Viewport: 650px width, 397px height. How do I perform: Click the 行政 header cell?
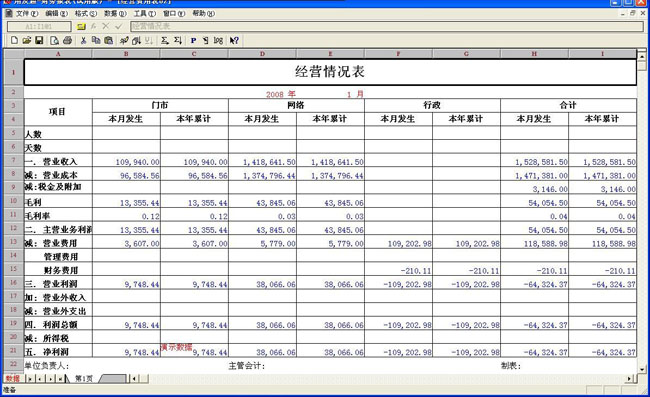(x=432, y=105)
